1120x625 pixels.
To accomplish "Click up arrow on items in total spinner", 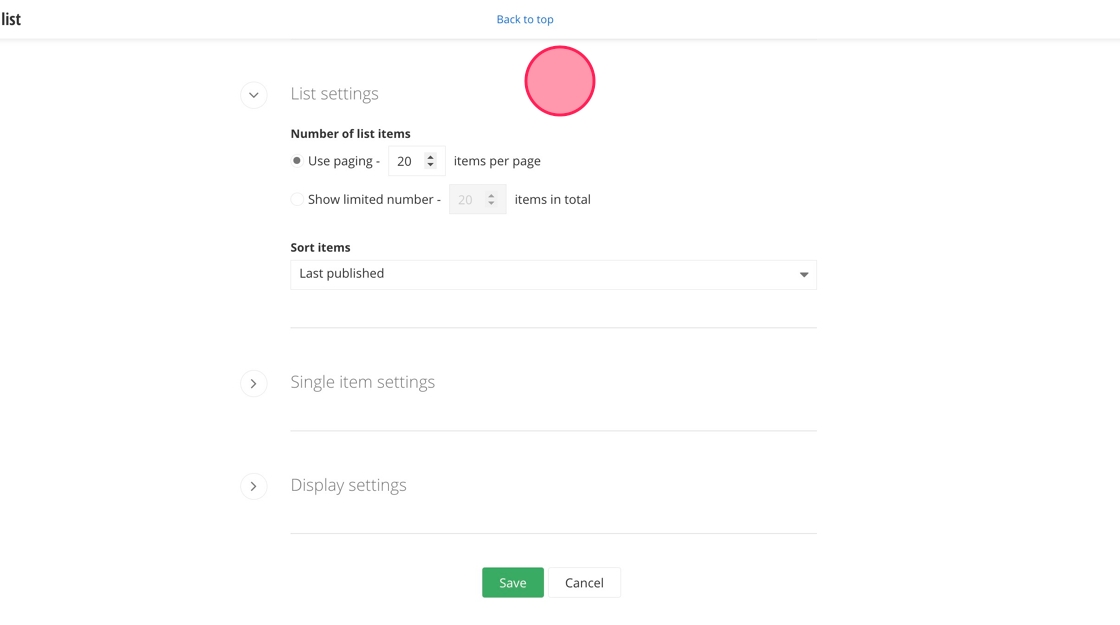I will (x=491, y=195).
